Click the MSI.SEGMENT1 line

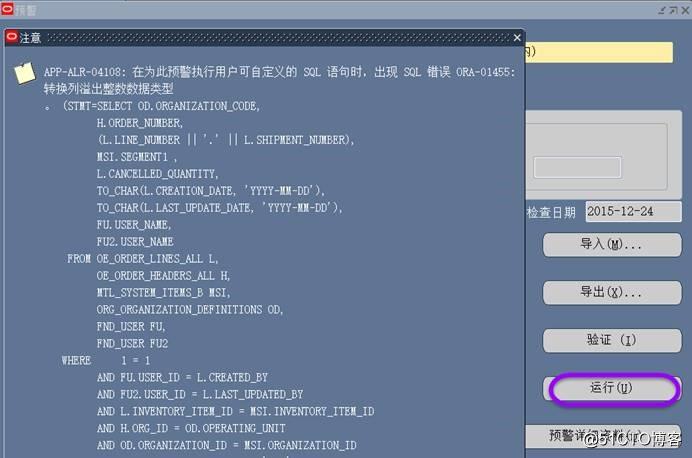tap(137, 157)
